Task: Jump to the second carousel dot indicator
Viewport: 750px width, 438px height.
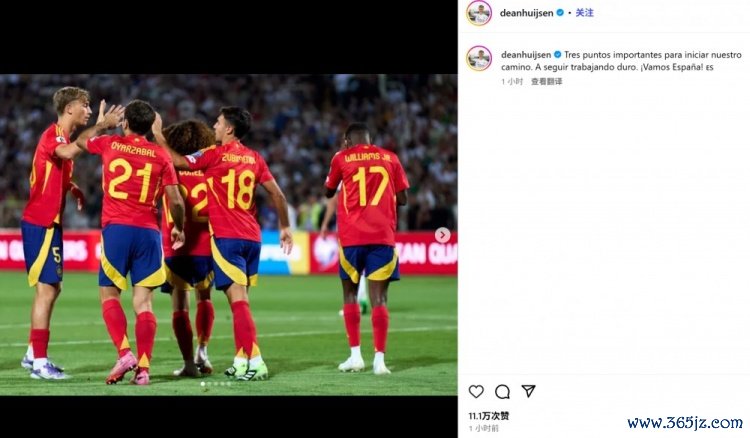Action: coord(209,384)
